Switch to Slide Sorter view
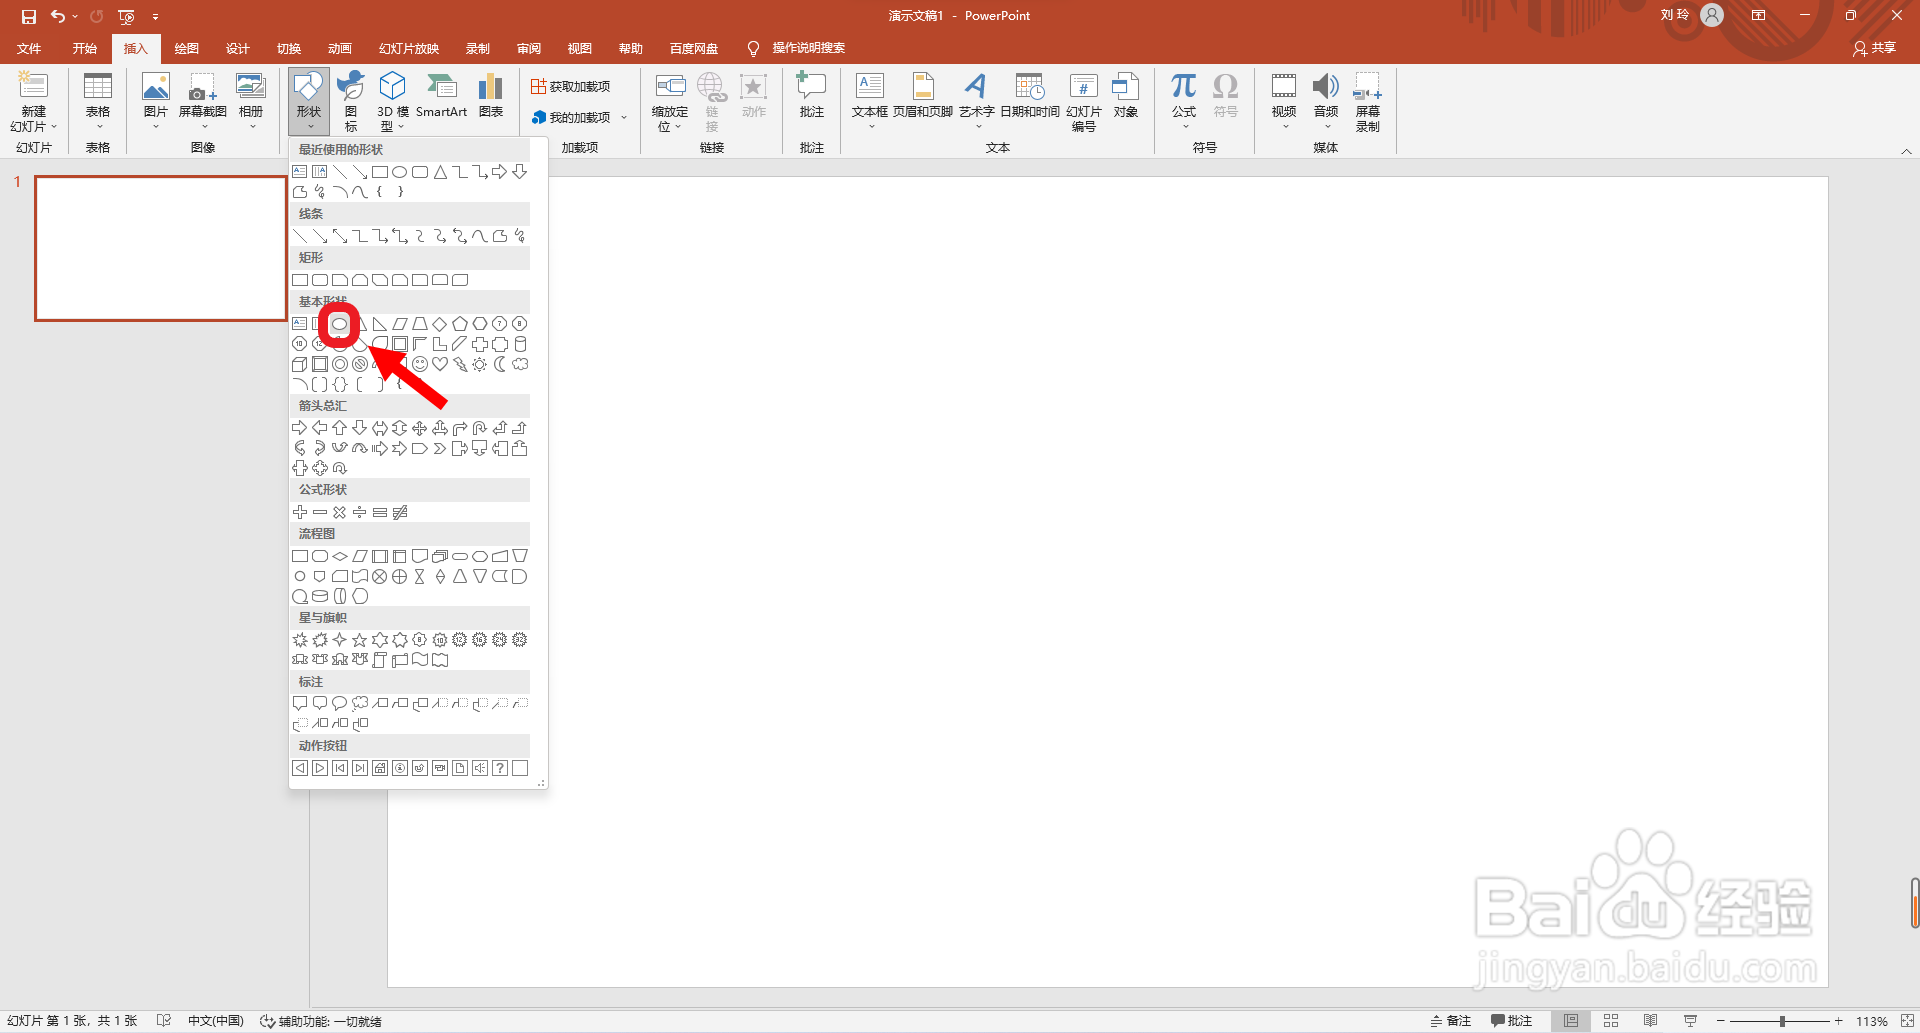This screenshot has width=1920, height=1033. (1611, 1021)
